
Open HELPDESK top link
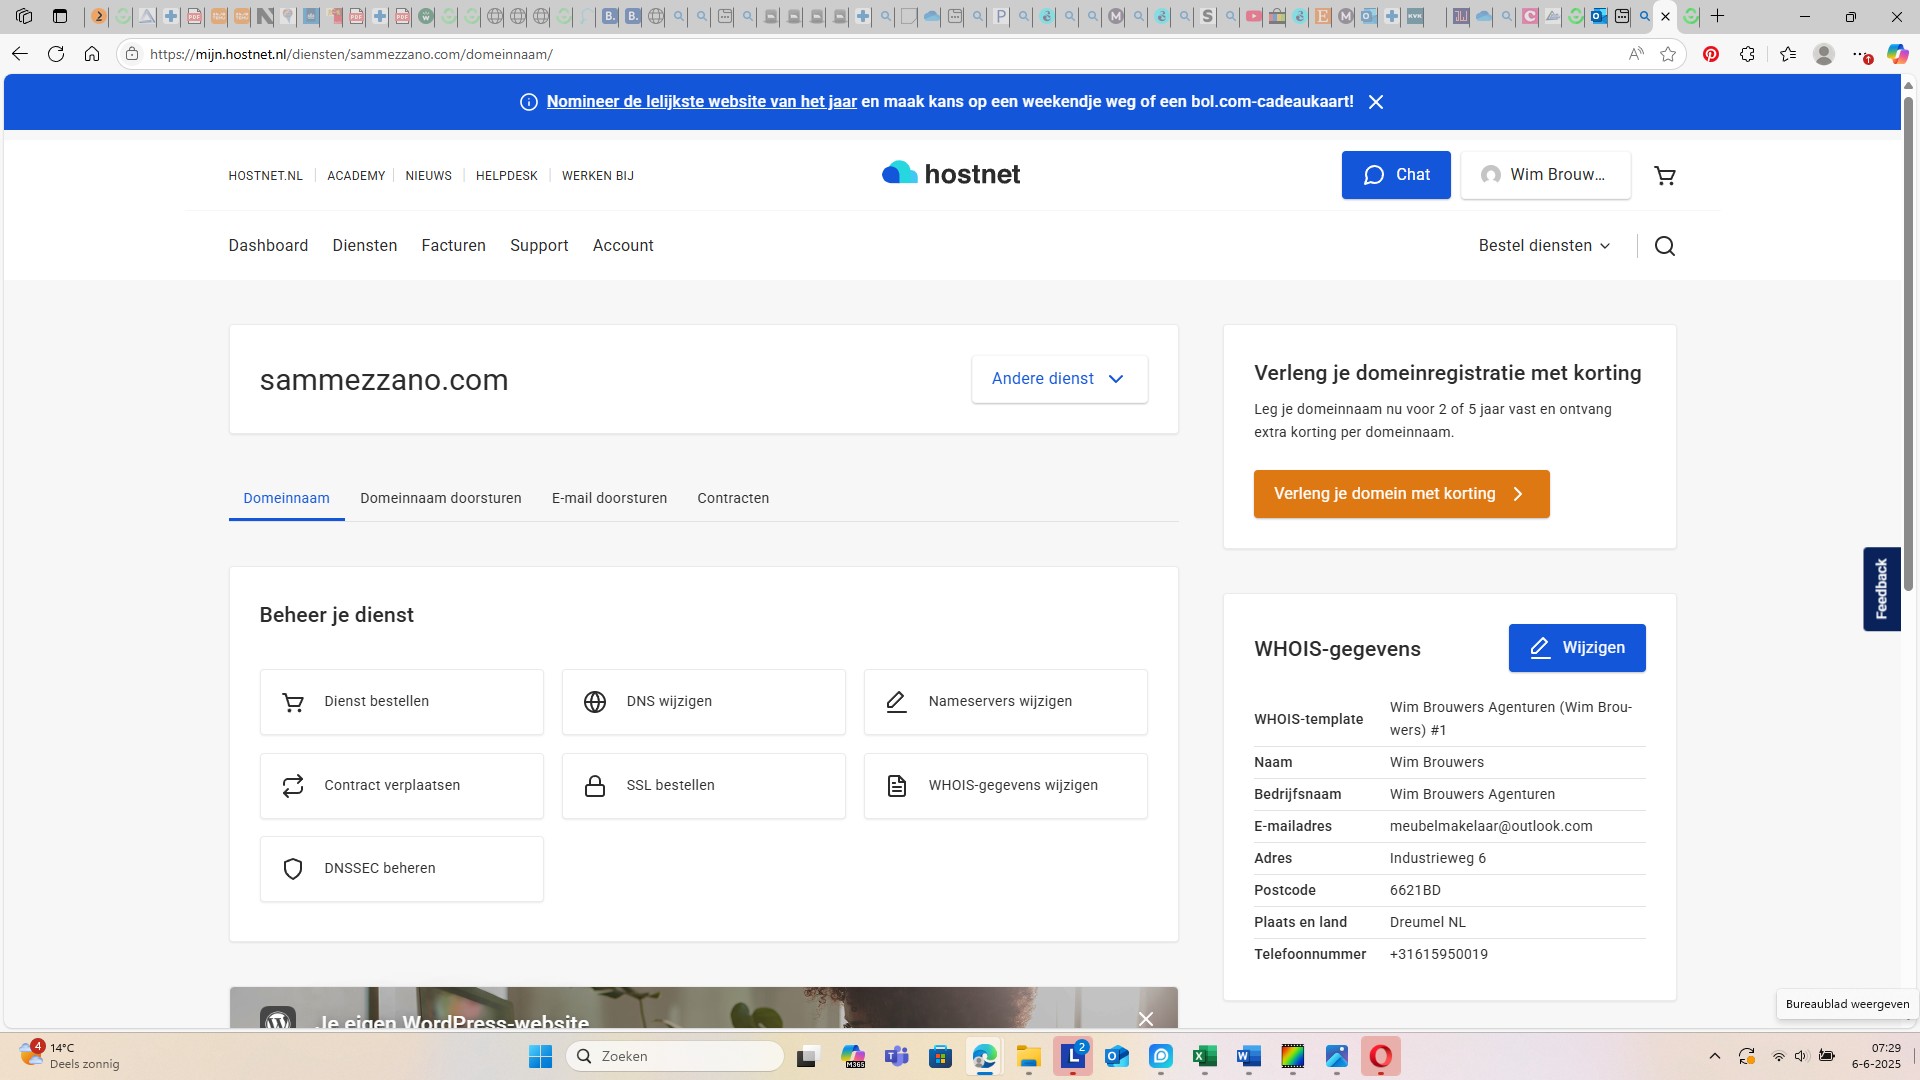tap(506, 176)
